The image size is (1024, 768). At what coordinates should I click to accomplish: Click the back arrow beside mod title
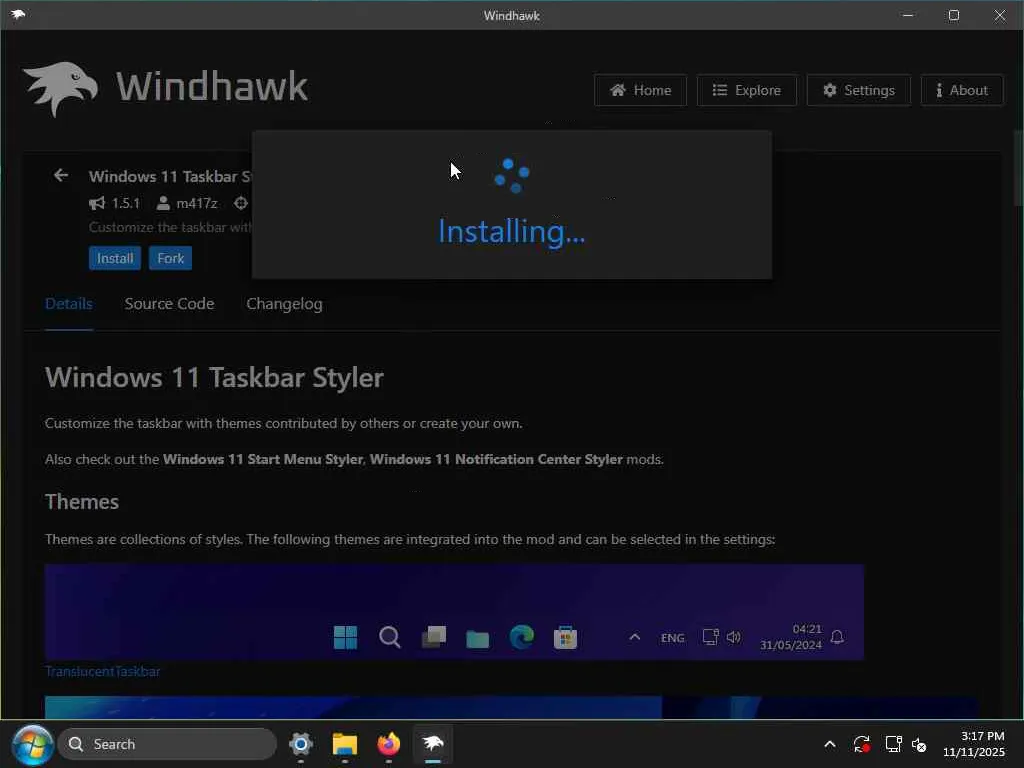61,175
